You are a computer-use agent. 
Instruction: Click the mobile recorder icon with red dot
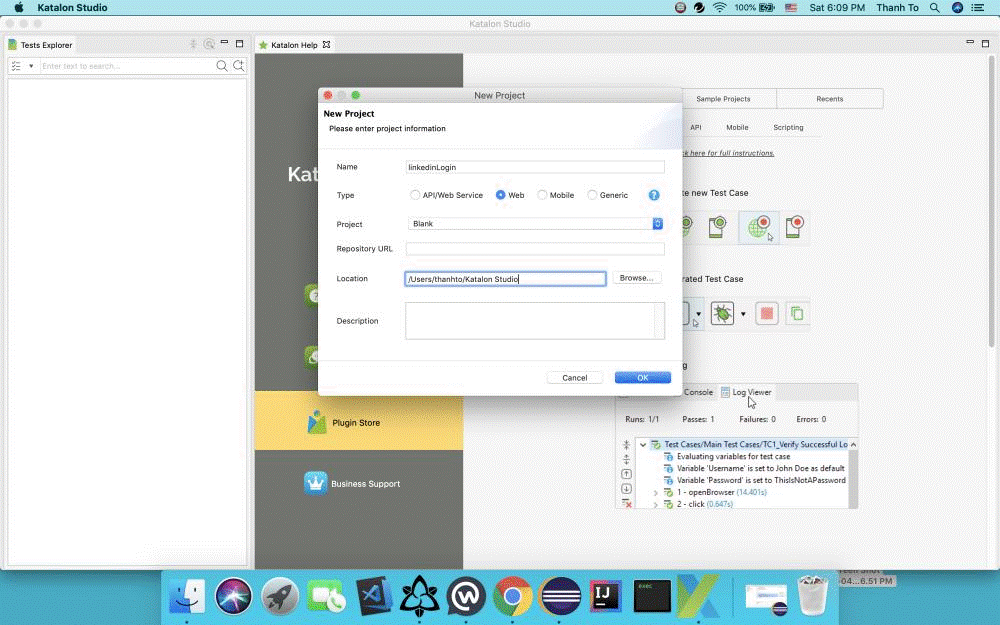[x=795, y=227]
